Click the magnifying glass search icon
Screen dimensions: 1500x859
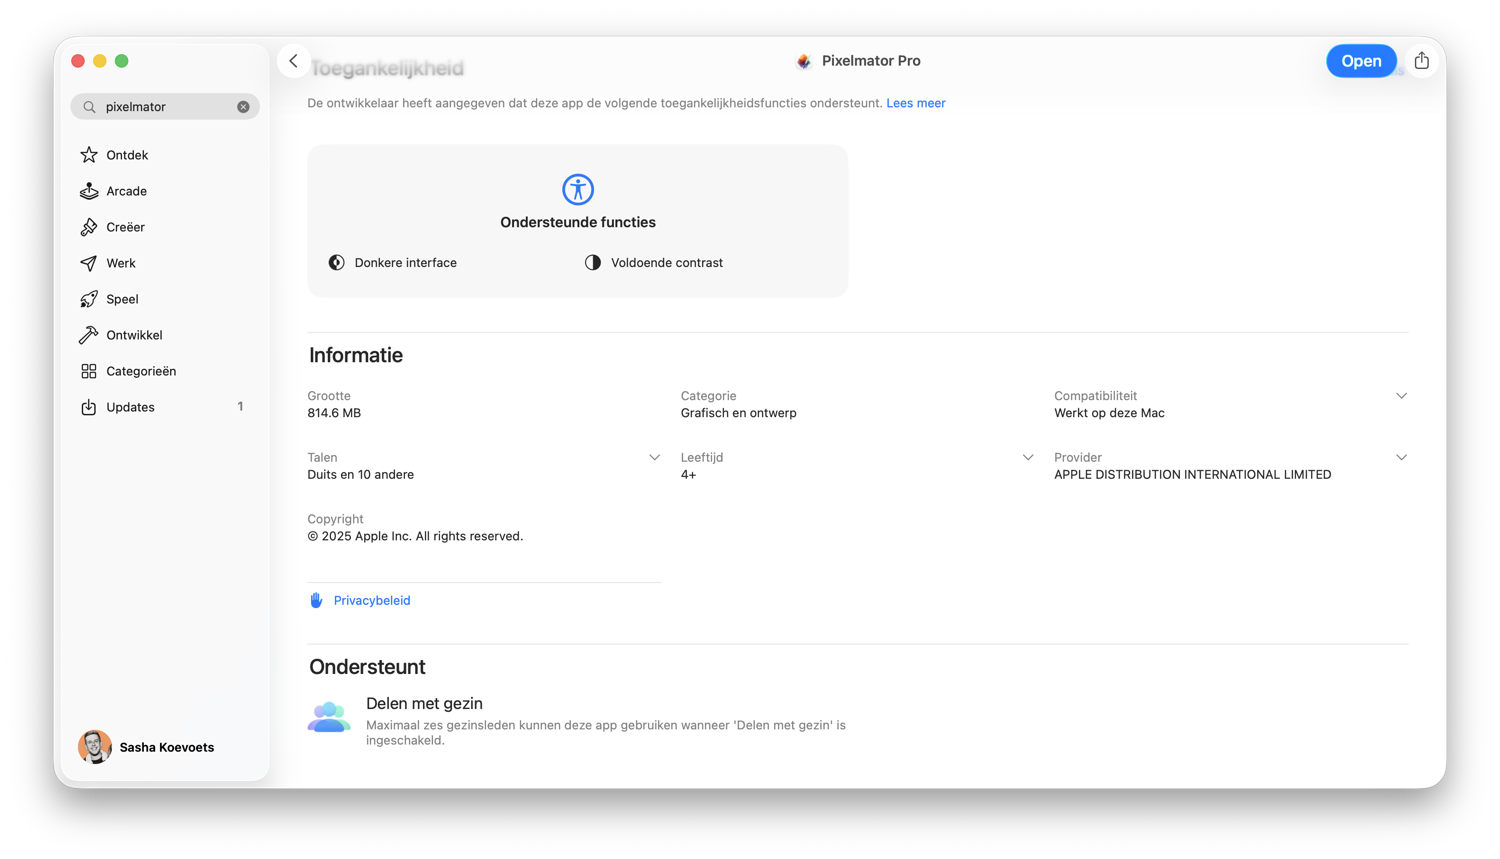tap(89, 107)
